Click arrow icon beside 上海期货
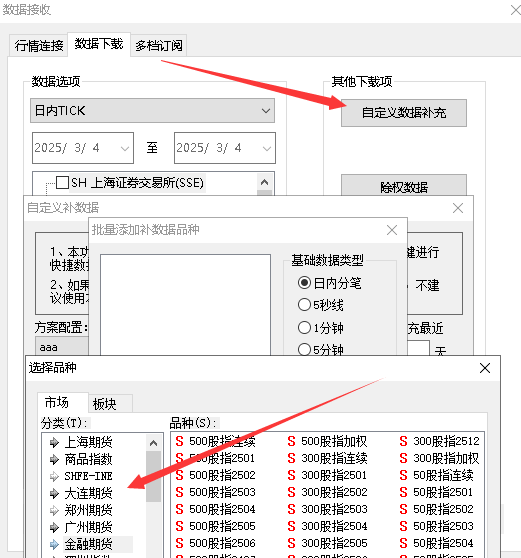521x558 pixels. coord(54,442)
